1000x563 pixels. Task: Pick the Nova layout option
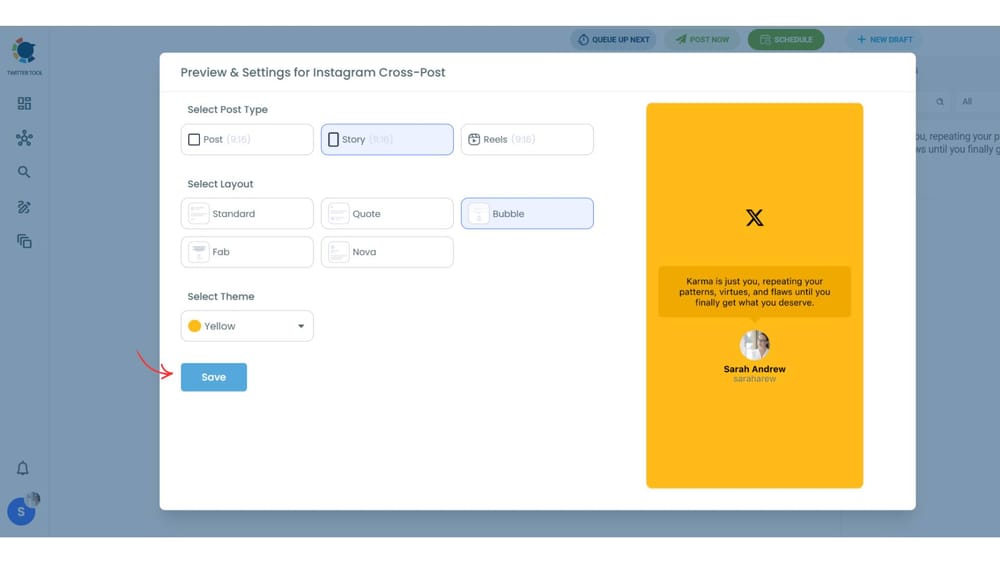(387, 252)
